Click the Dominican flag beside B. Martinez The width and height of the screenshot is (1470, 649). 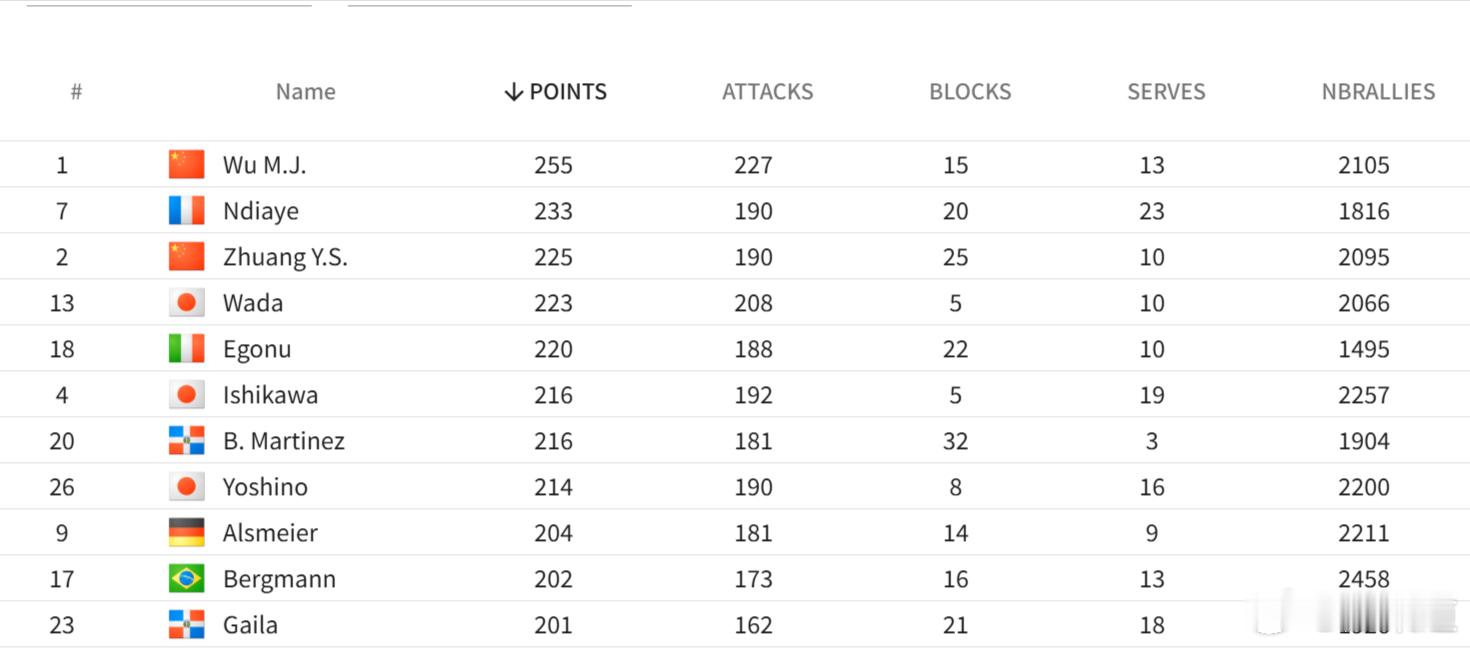pos(186,440)
